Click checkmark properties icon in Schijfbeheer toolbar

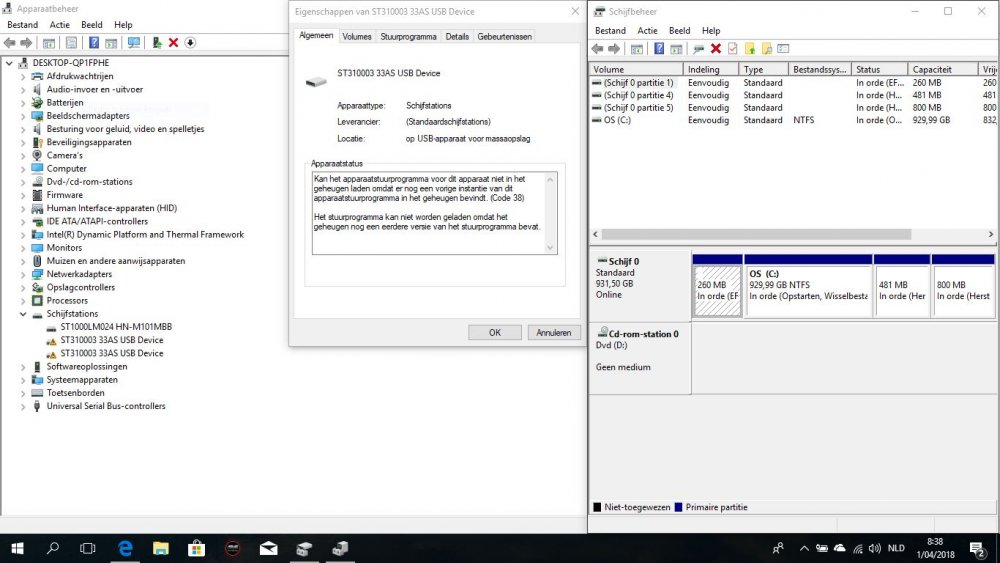tap(732, 48)
